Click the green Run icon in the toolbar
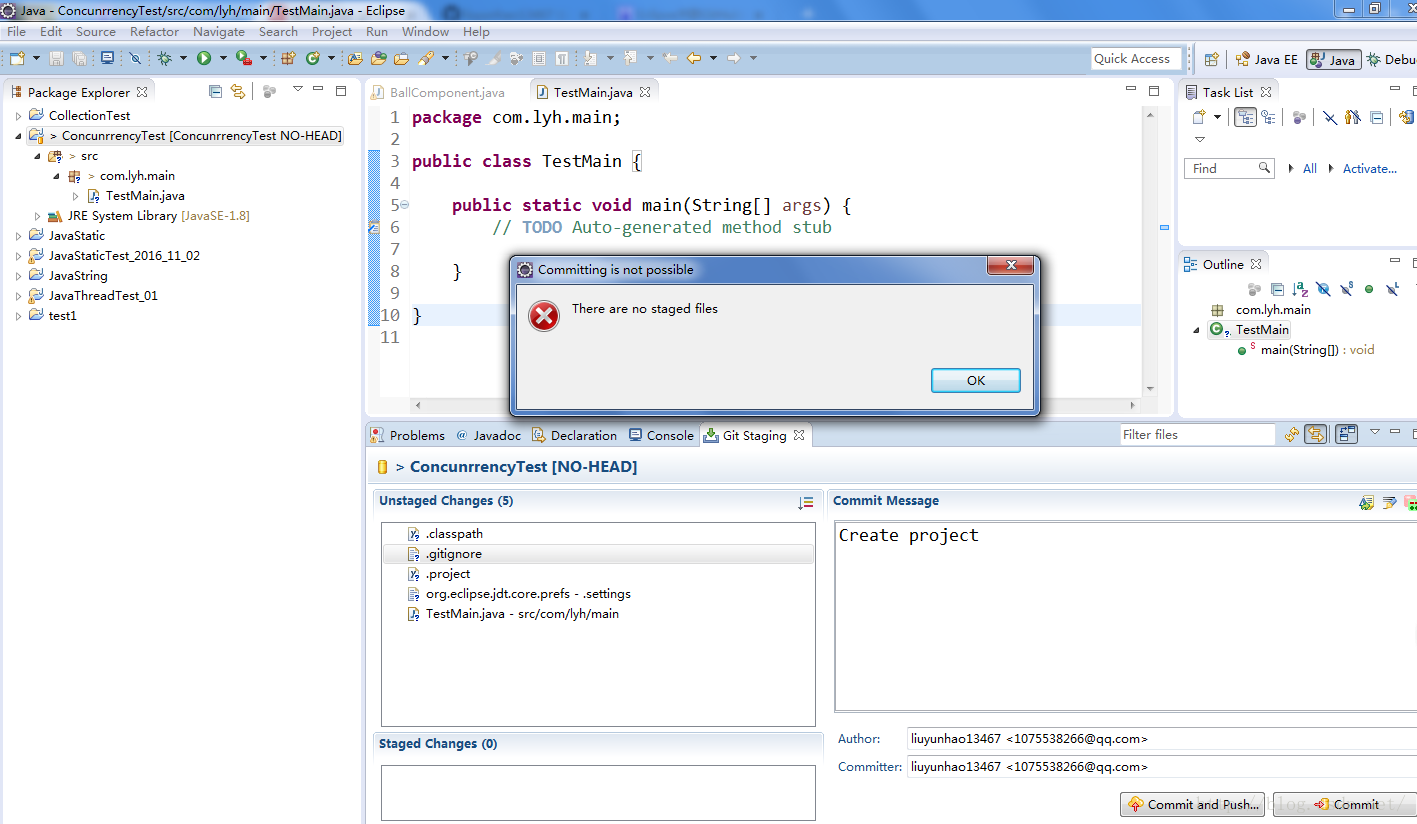This screenshot has width=1417, height=824. 204,58
